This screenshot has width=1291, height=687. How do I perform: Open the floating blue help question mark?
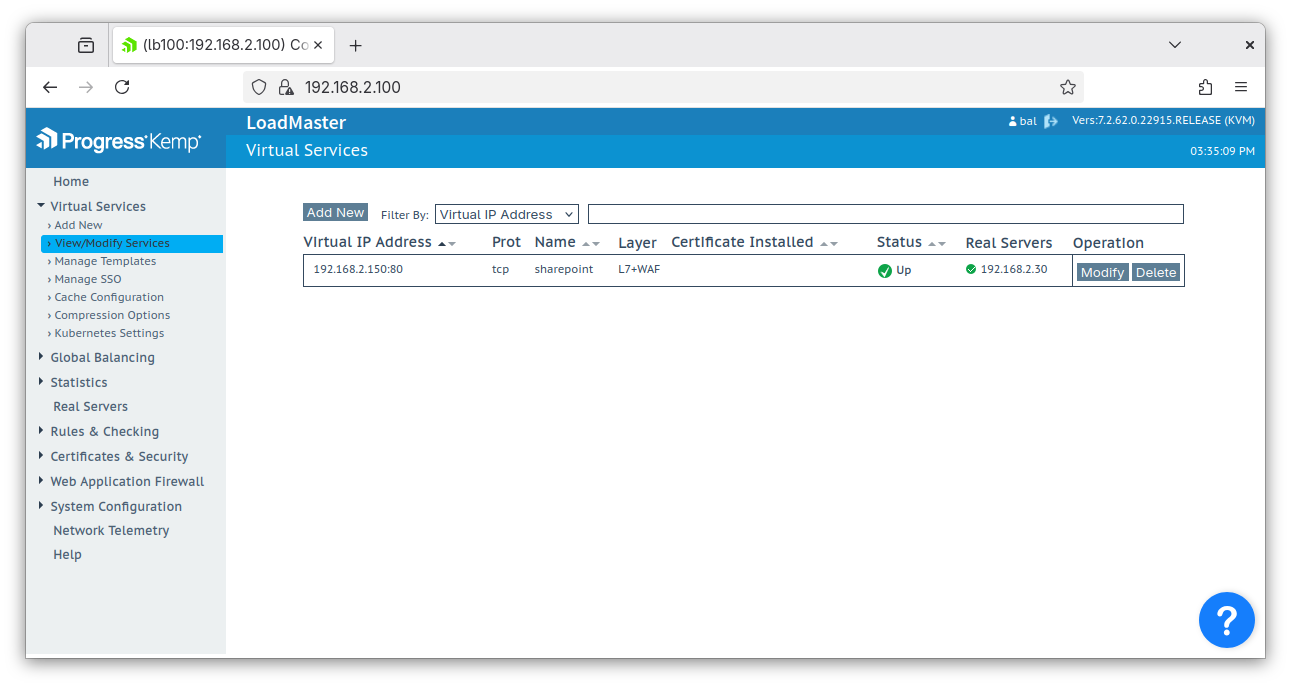click(1226, 620)
